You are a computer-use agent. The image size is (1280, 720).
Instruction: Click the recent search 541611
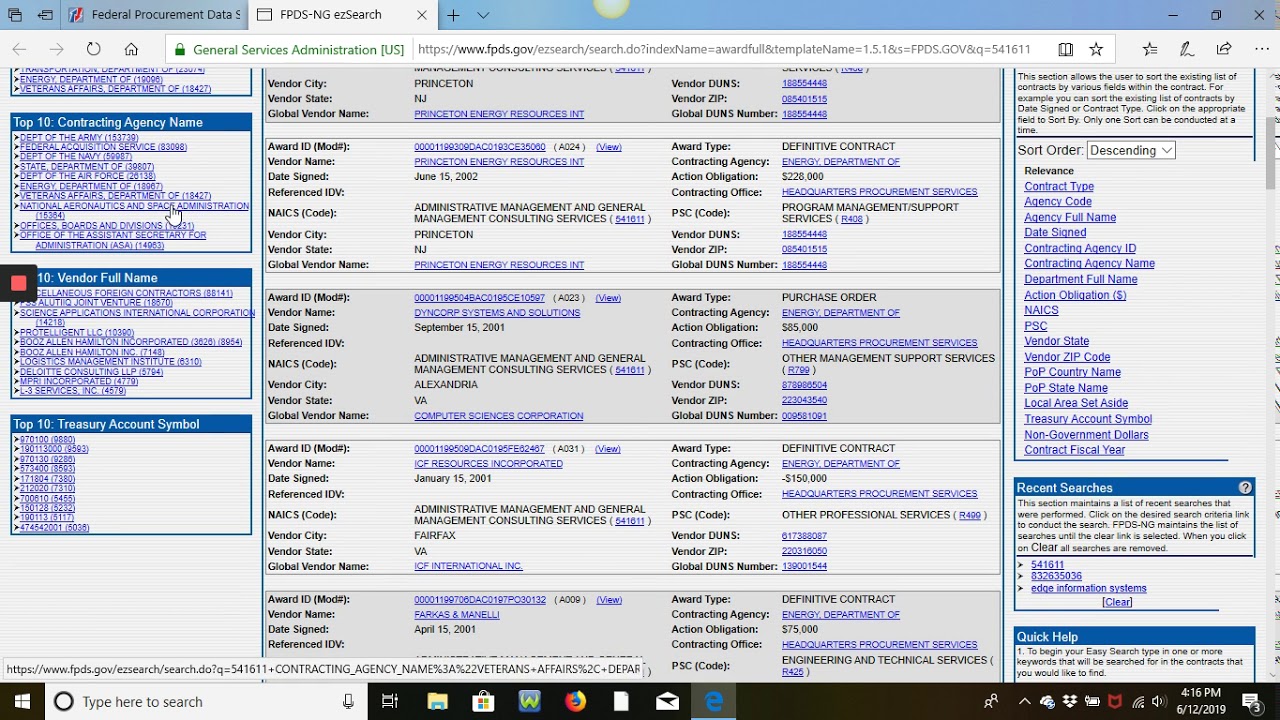[1047, 565]
